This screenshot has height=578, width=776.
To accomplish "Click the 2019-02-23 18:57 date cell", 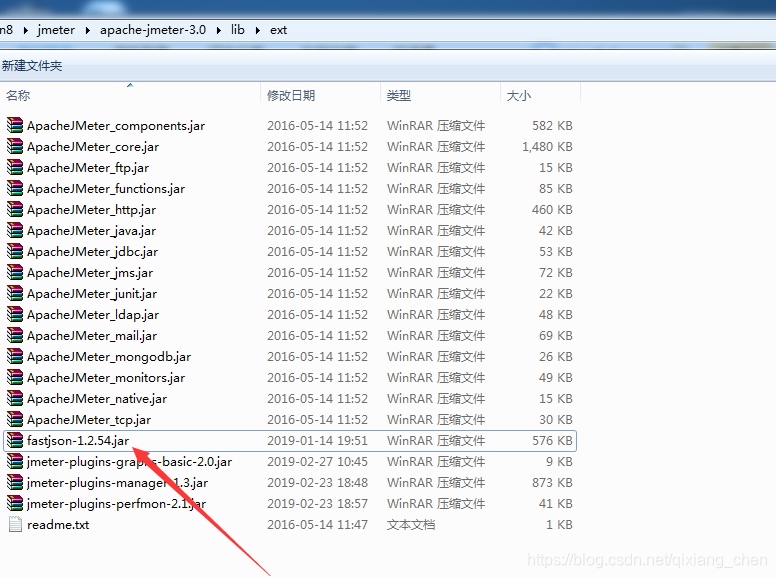I will tap(317, 504).
